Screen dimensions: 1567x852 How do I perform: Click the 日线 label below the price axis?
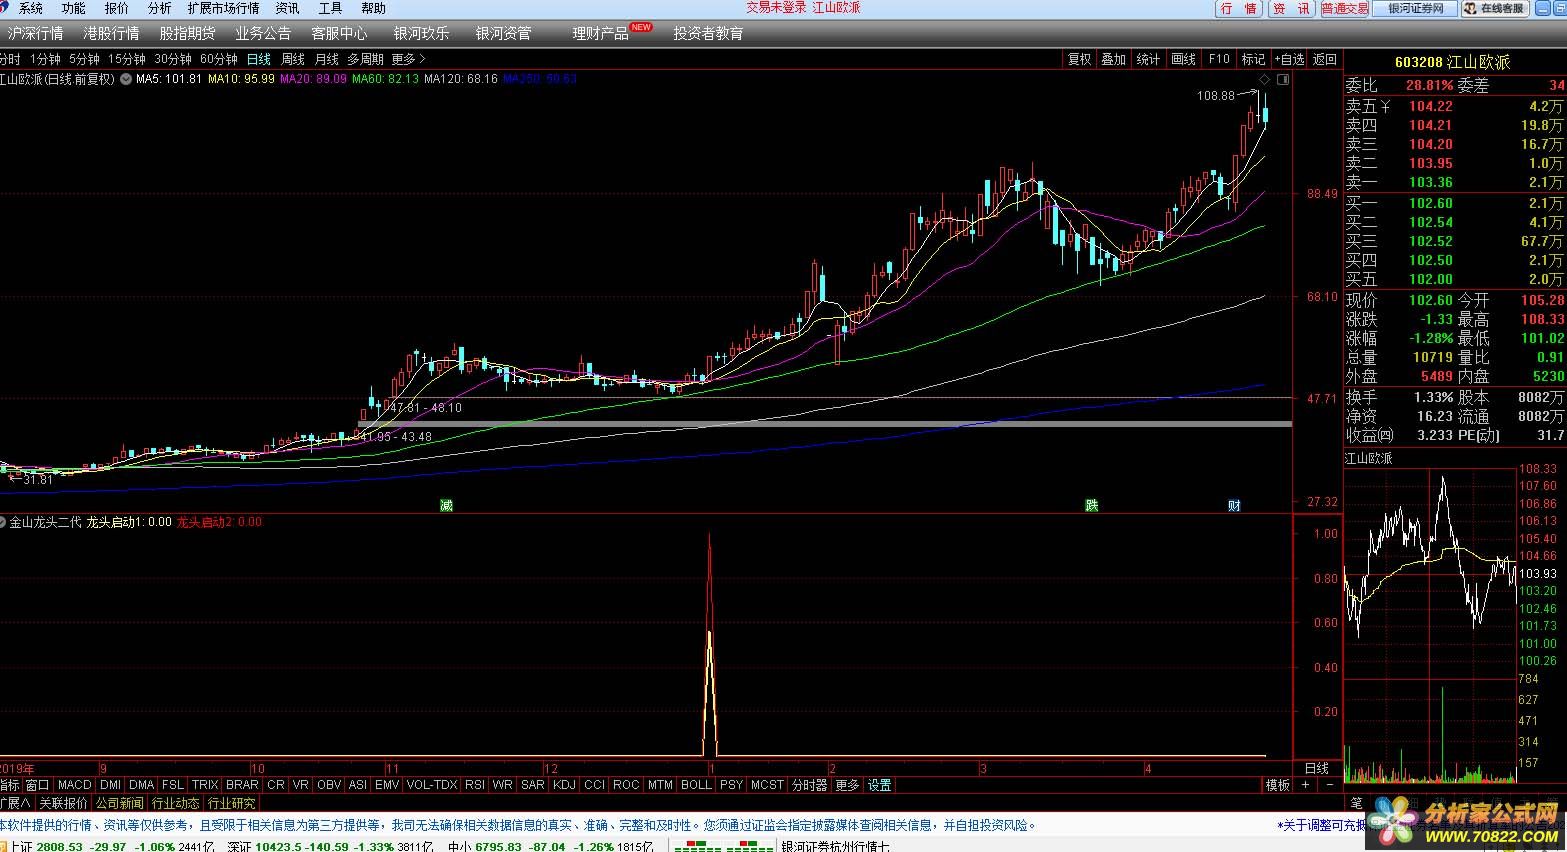(x=1317, y=768)
